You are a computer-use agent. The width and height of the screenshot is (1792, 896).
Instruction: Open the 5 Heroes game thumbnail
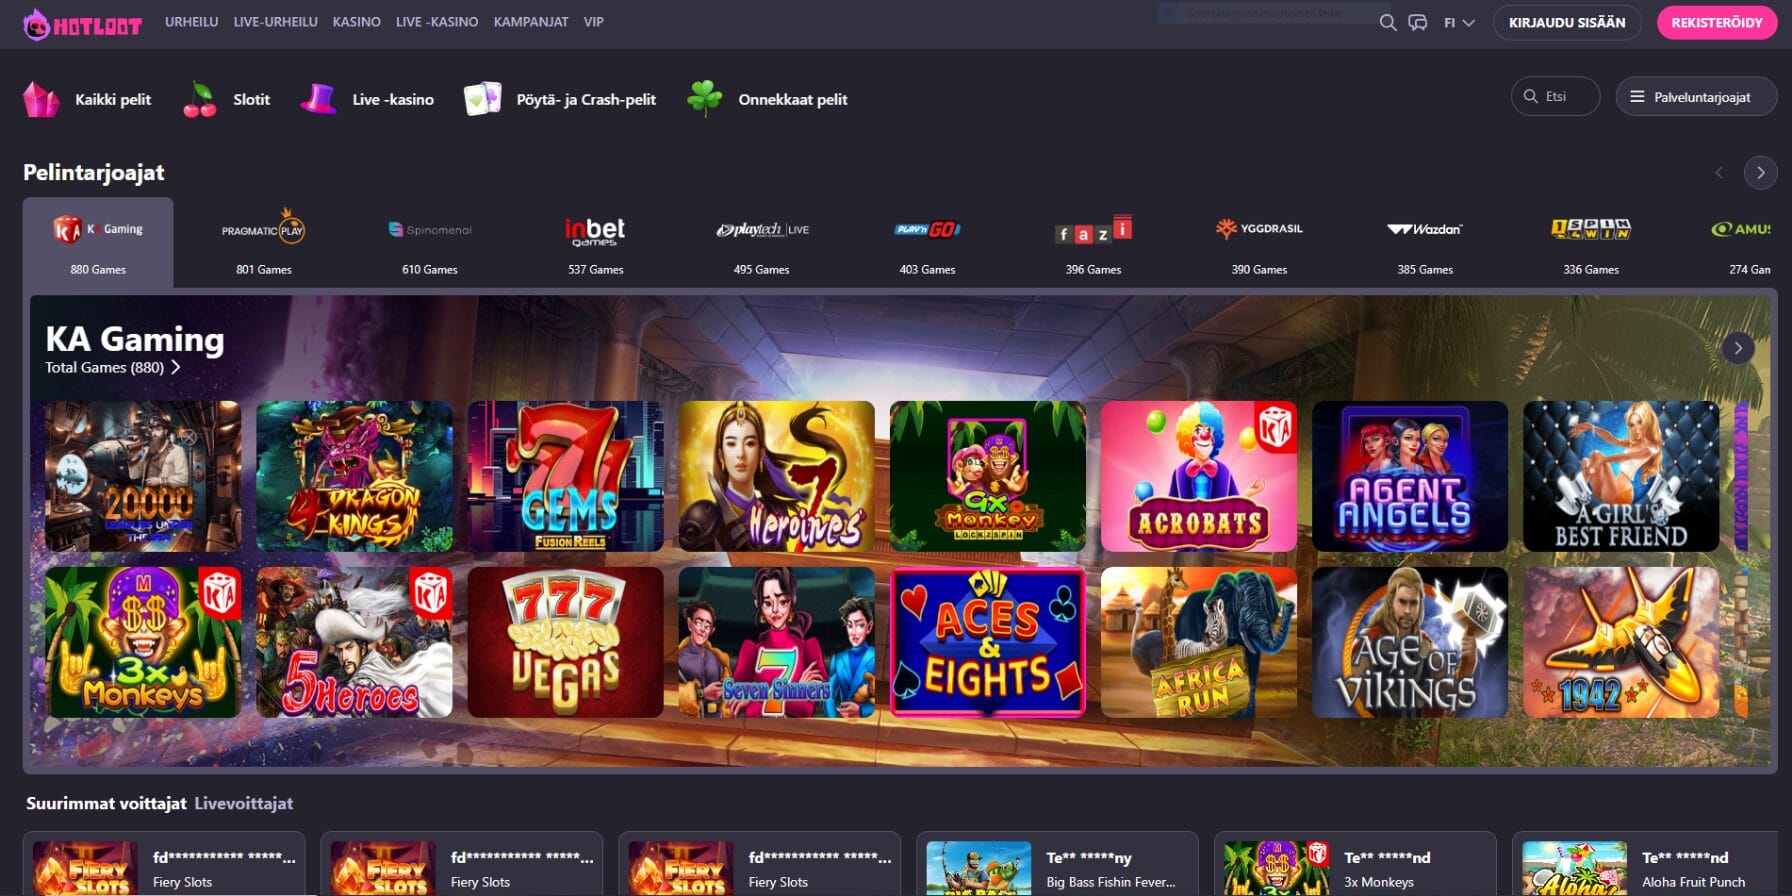point(354,642)
